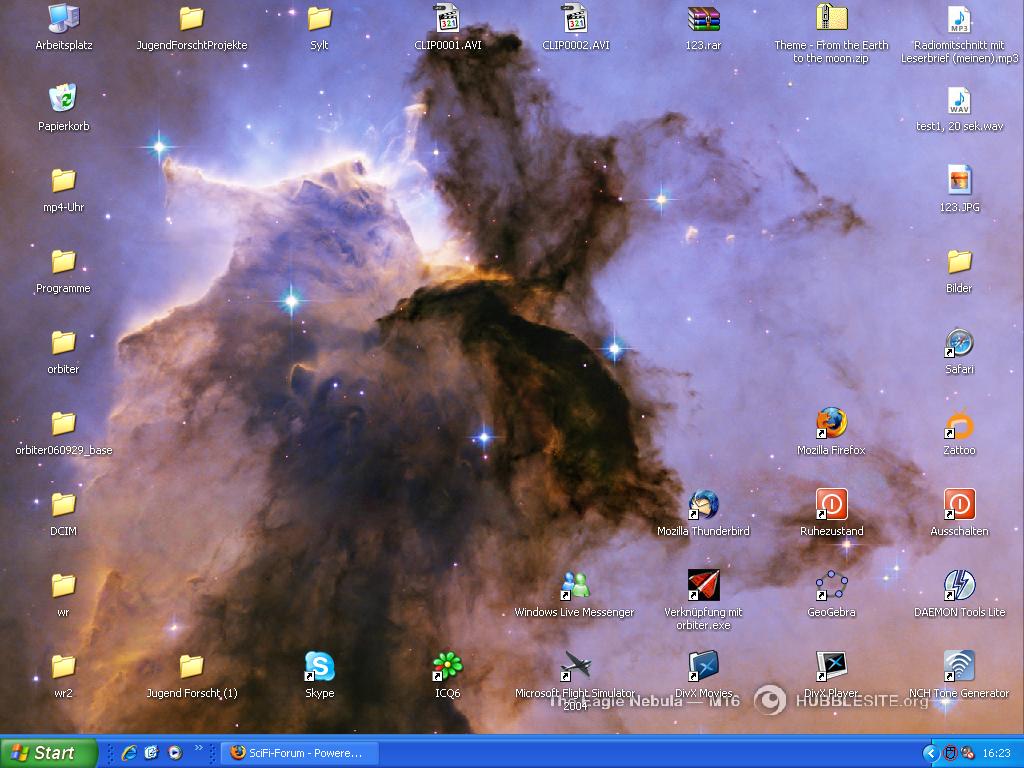
Task: Click the Papierkorb recycle bin
Action: [63, 100]
